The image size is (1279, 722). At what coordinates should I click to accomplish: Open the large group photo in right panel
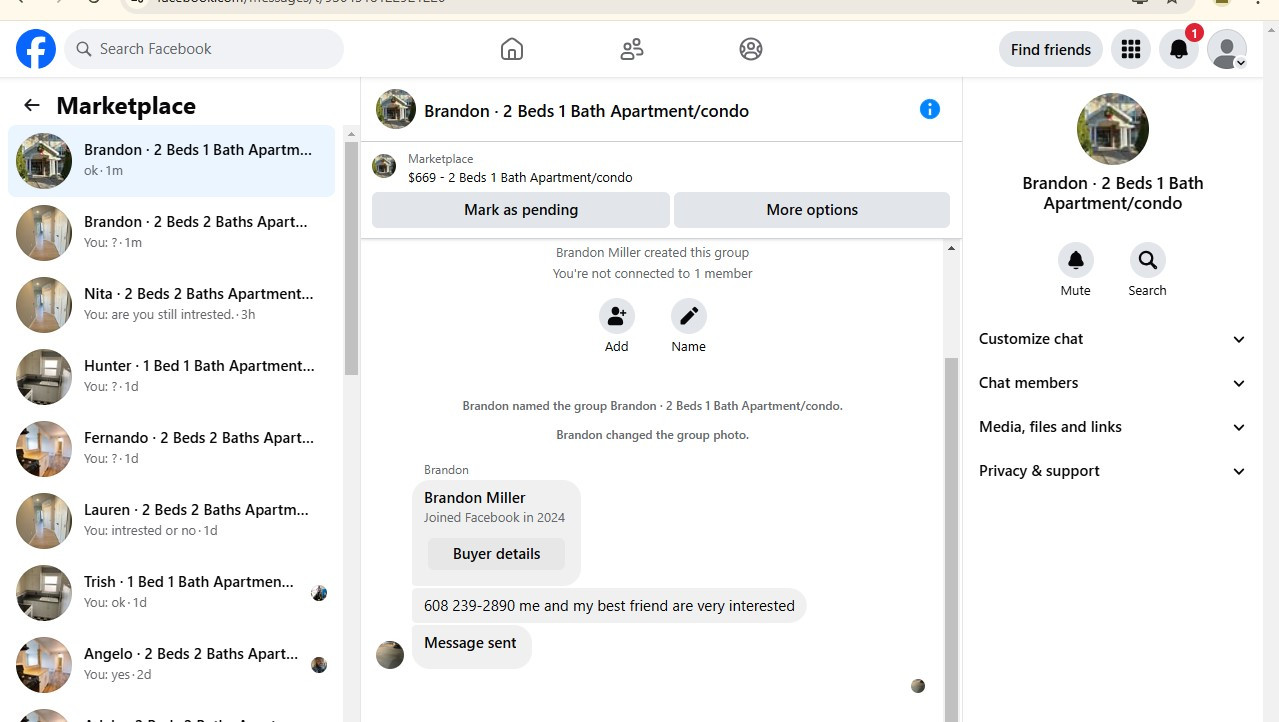point(1113,129)
